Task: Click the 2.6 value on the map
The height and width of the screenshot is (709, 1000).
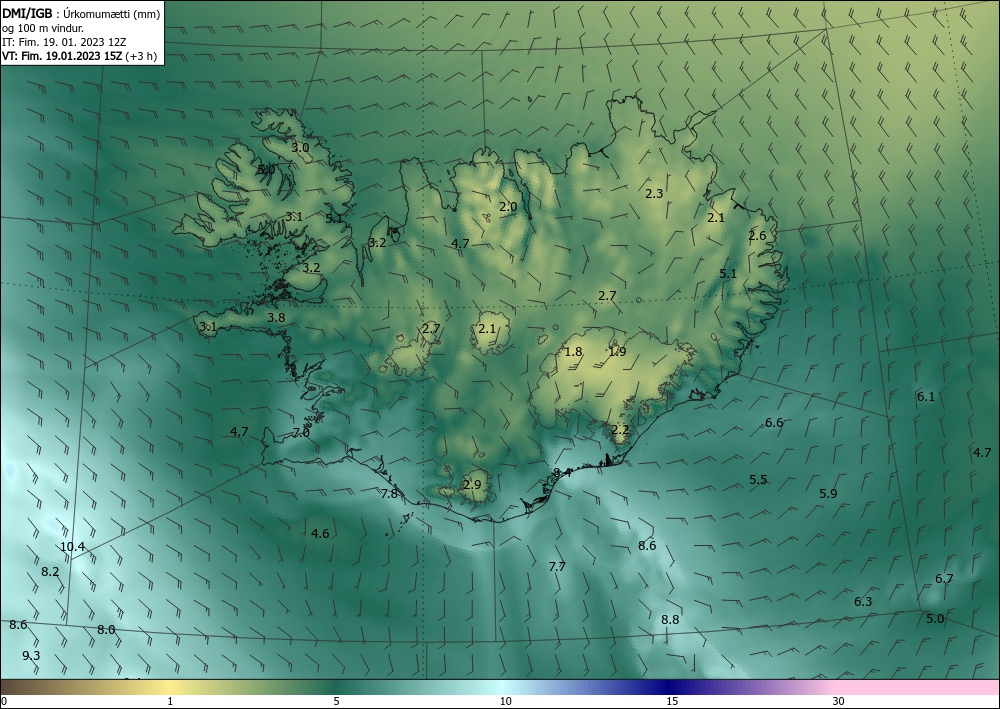Action: [757, 236]
